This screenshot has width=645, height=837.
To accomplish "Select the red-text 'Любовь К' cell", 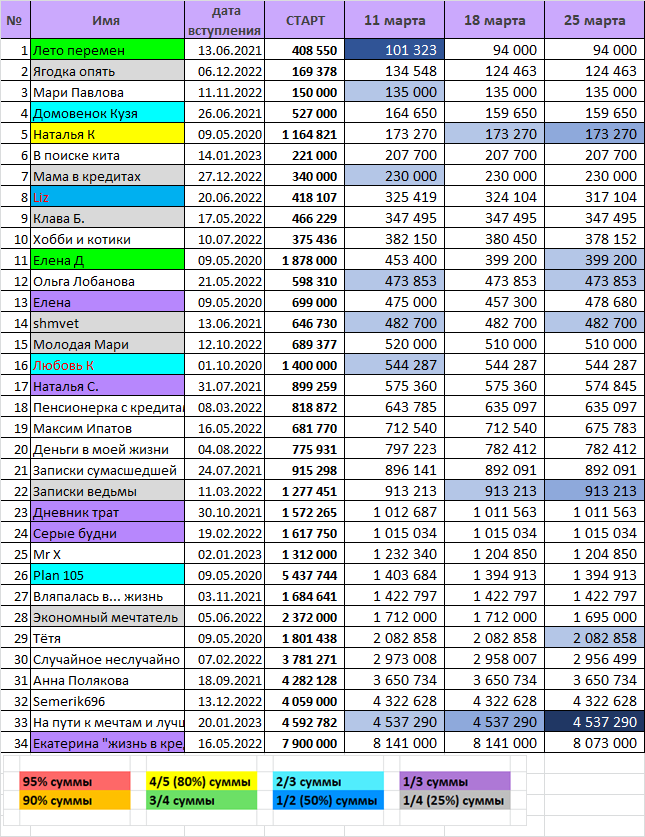I will pos(107,365).
